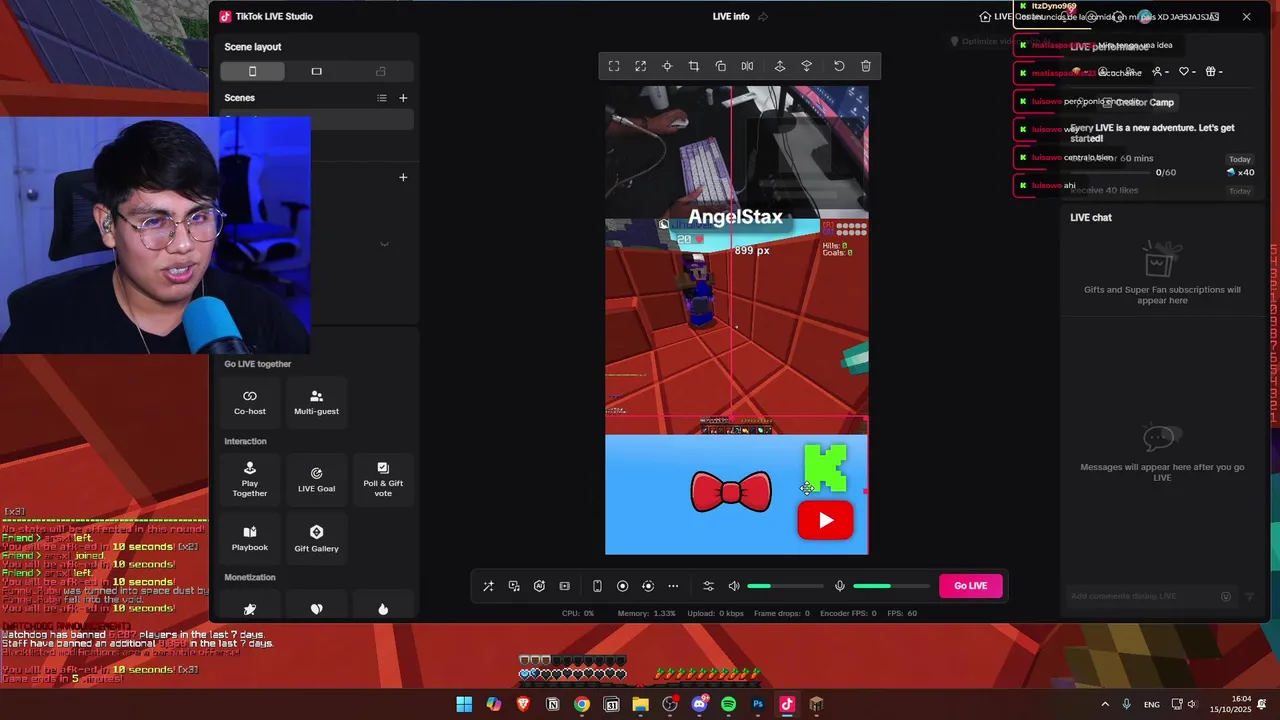
Task: Select the portrait scene layout
Action: point(252,71)
